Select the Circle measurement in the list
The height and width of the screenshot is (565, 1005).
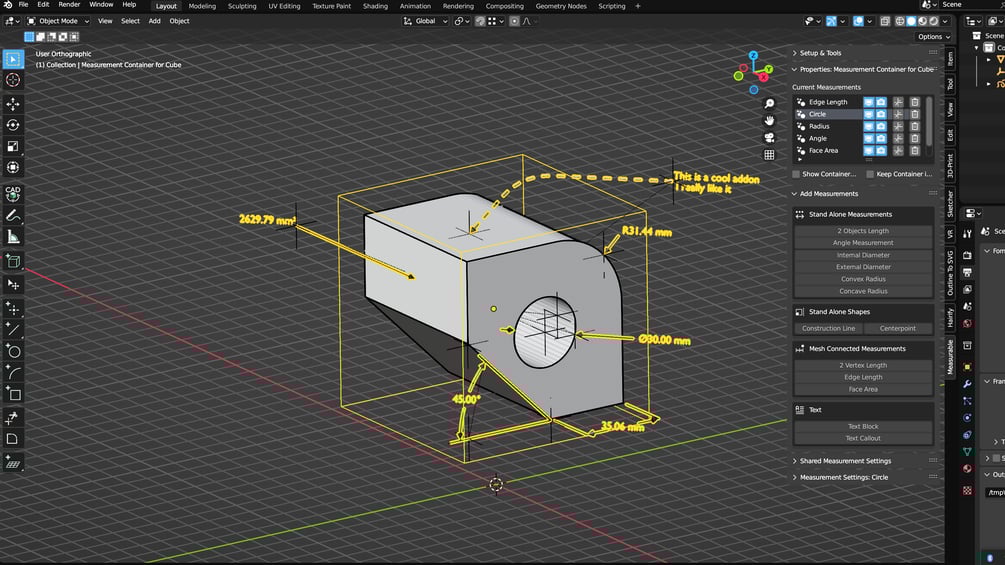tap(827, 114)
